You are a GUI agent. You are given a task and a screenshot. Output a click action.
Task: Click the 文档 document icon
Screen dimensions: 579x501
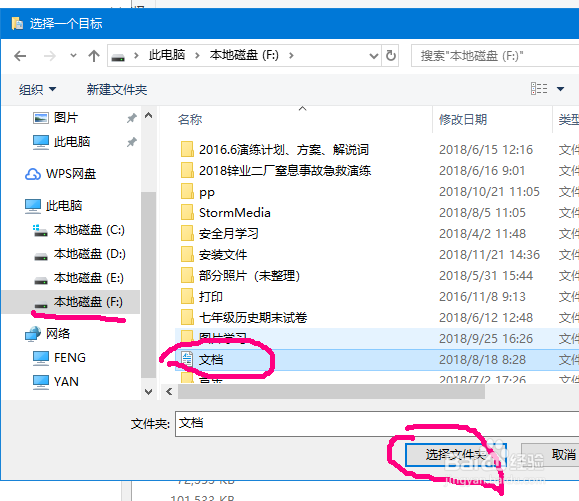pyautogui.click(x=187, y=359)
